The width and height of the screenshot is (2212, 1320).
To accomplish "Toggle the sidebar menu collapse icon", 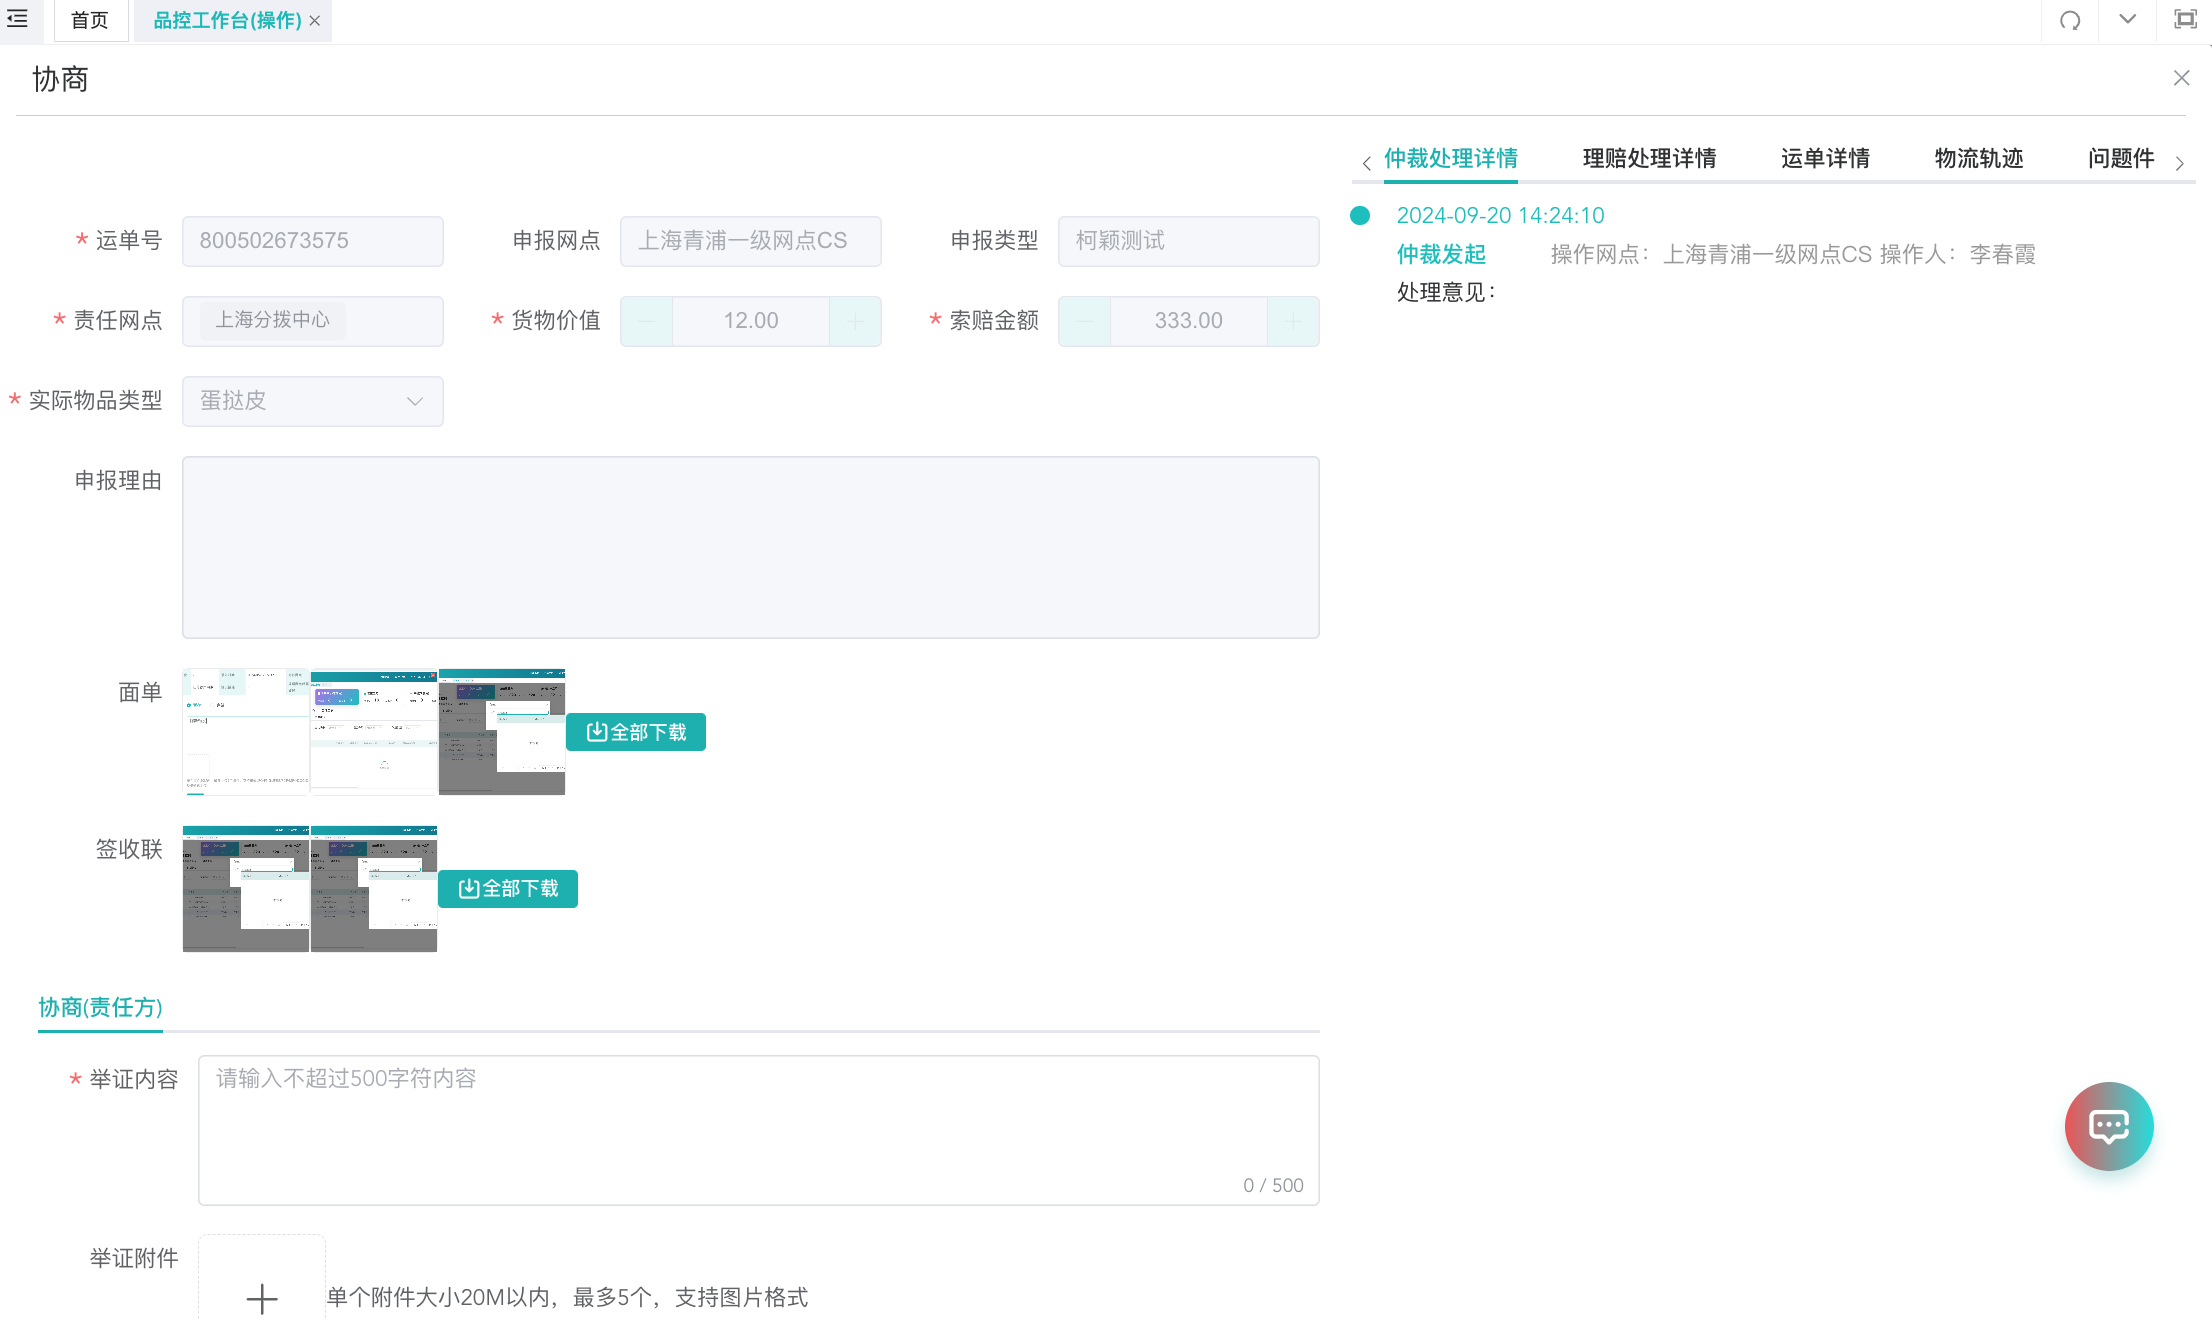I will (x=18, y=19).
